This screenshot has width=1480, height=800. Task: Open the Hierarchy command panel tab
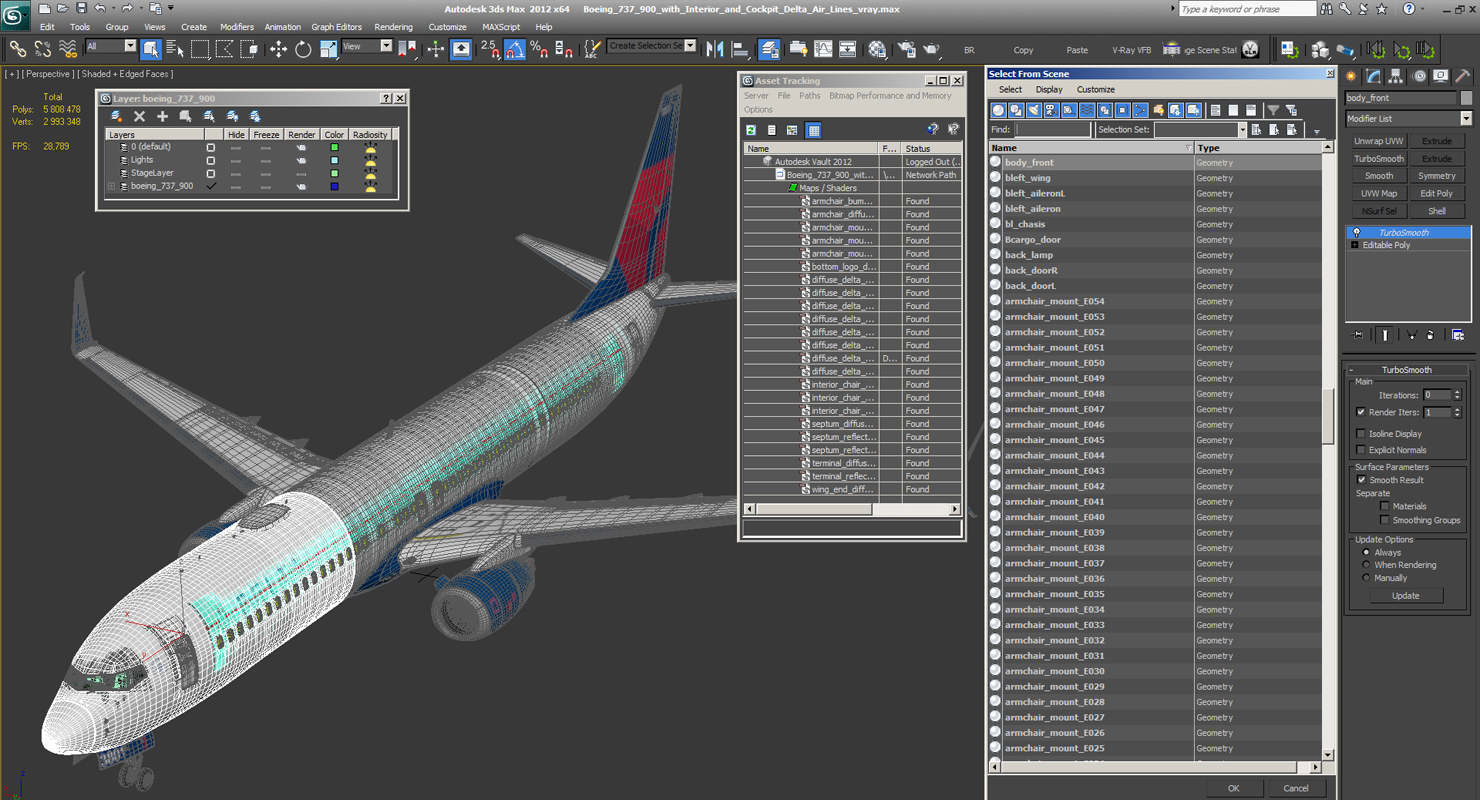[x=1396, y=76]
